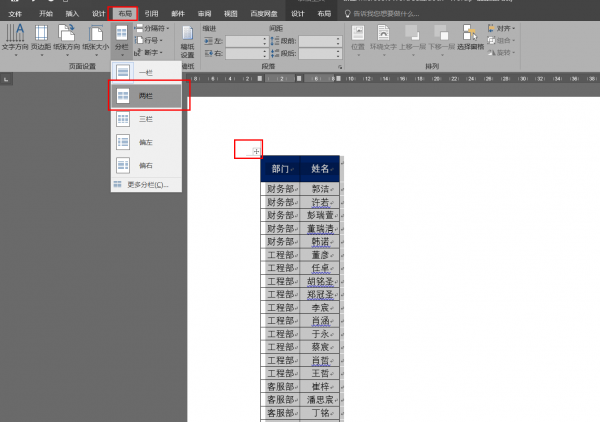Pick the 偏右 column layout
The height and width of the screenshot is (422, 600).
145,164
